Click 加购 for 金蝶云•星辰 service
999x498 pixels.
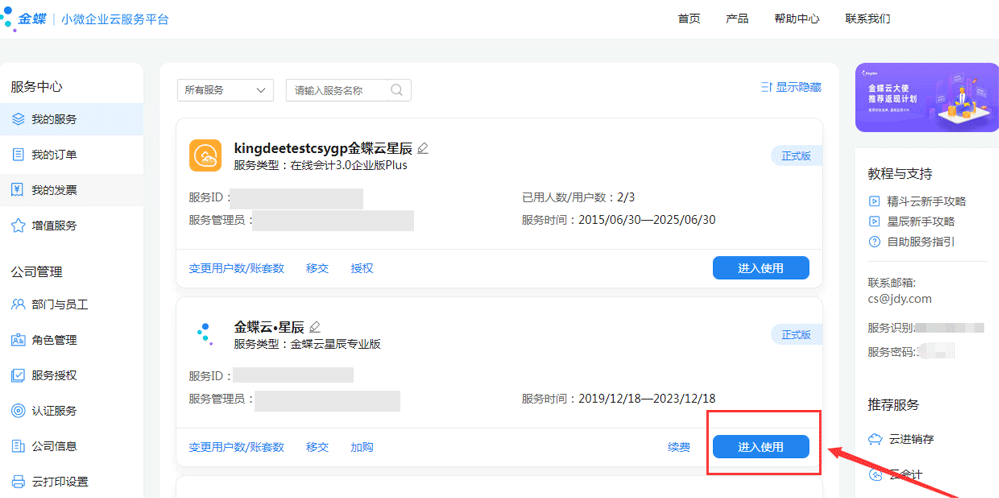(x=362, y=447)
